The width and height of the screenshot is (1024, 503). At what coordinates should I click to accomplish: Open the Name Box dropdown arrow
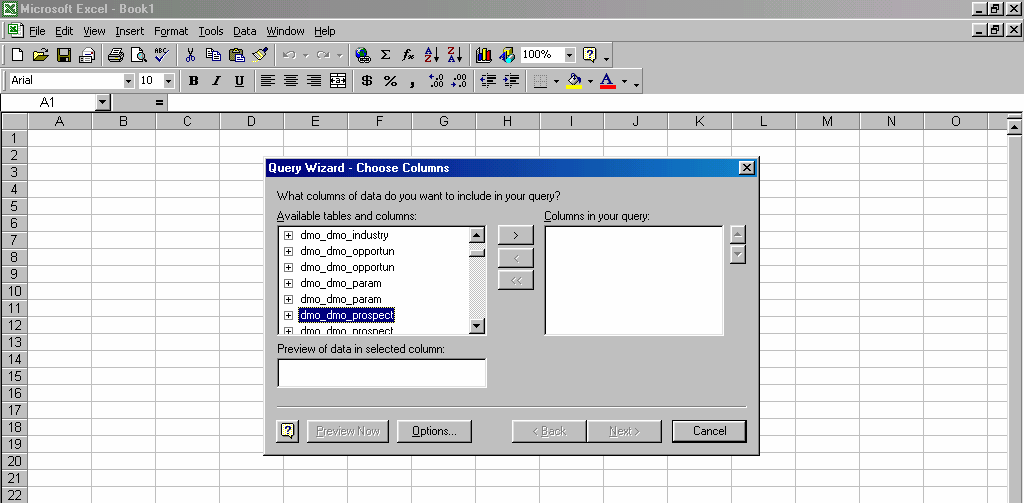tap(103, 103)
